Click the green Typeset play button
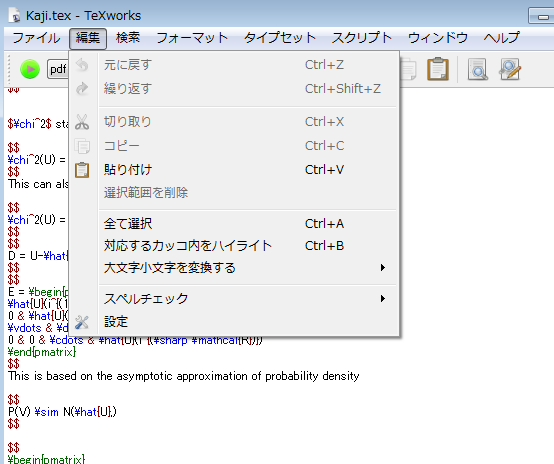The image size is (554, 464). point(30,69)
